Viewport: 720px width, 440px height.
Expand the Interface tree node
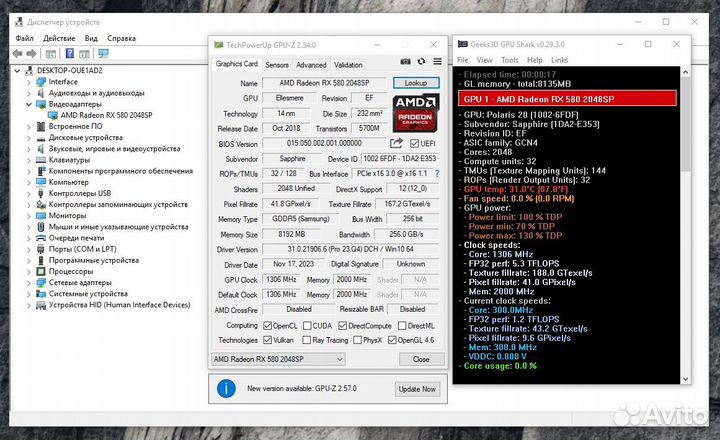29,82
